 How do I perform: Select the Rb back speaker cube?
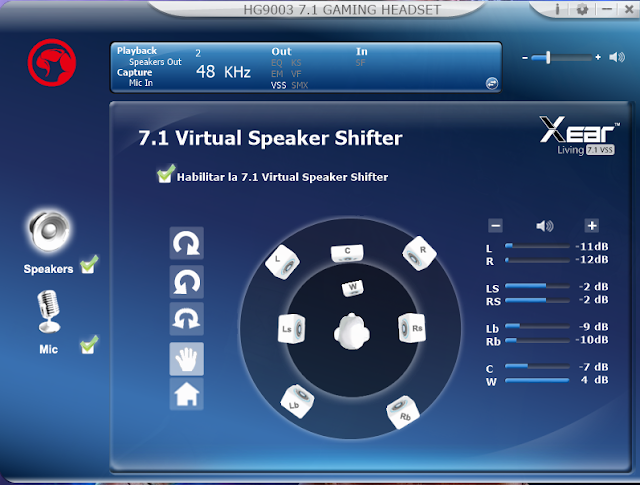[402, 412]
